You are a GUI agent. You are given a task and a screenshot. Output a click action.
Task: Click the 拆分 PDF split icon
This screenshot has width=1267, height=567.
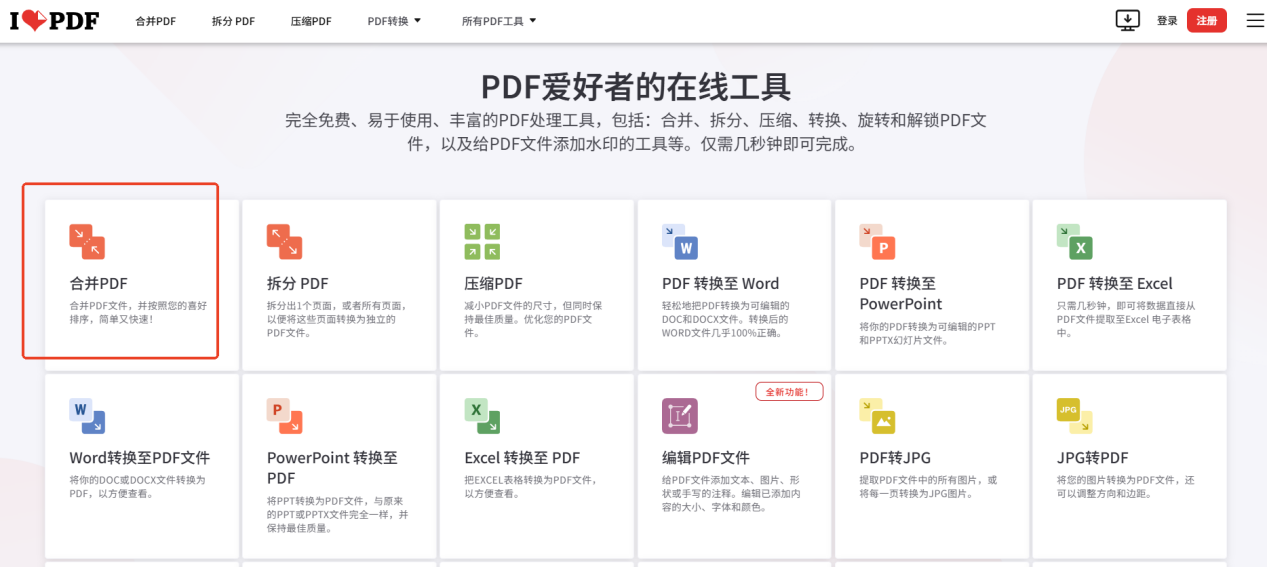coord(284,241)
